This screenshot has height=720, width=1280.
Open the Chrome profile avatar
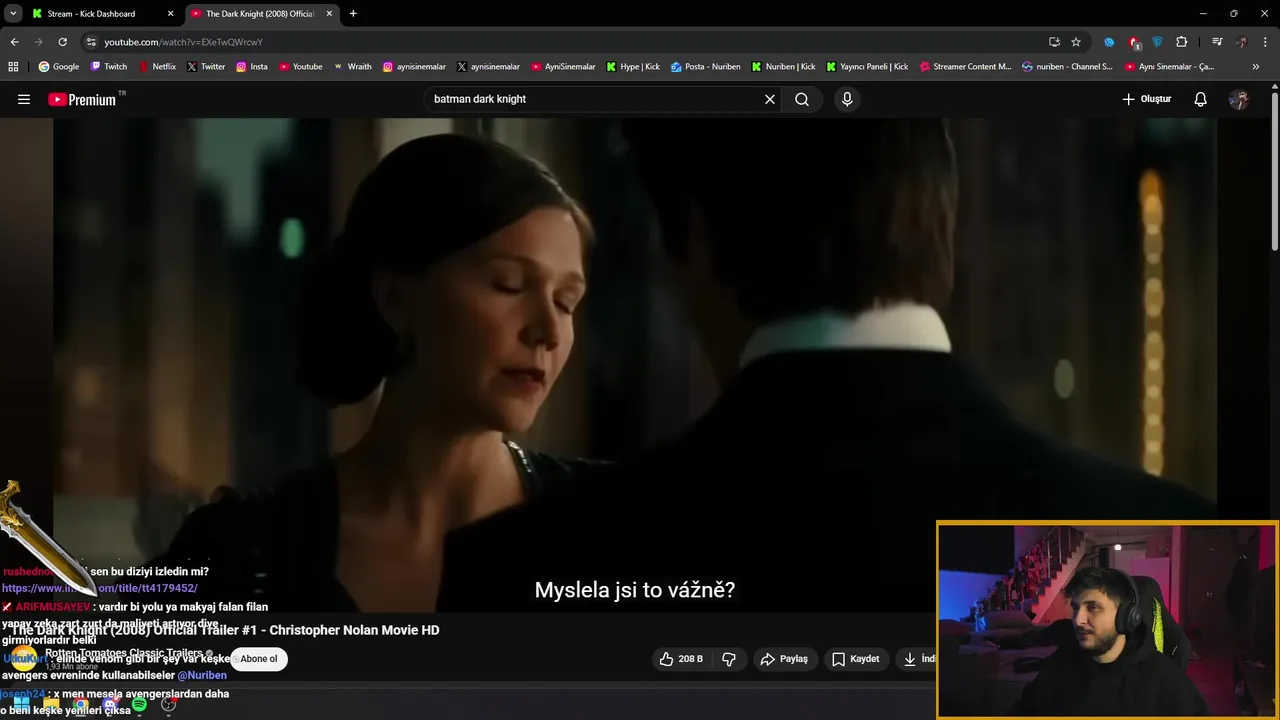(1242, 42)
